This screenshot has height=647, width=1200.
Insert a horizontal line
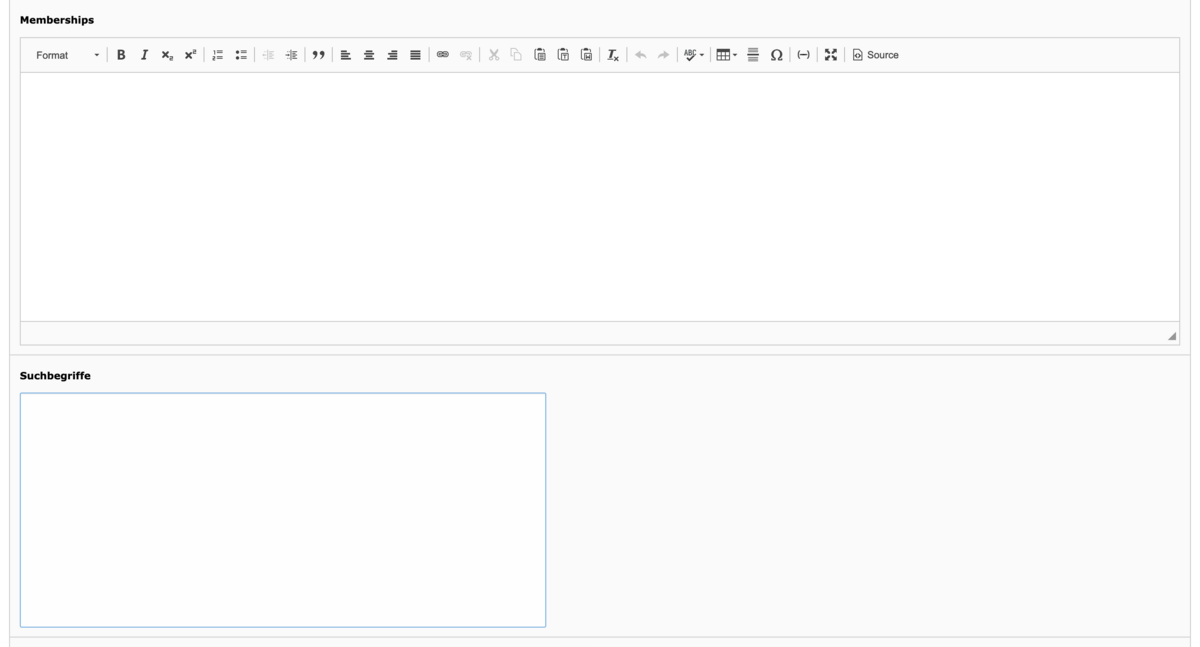753,55
